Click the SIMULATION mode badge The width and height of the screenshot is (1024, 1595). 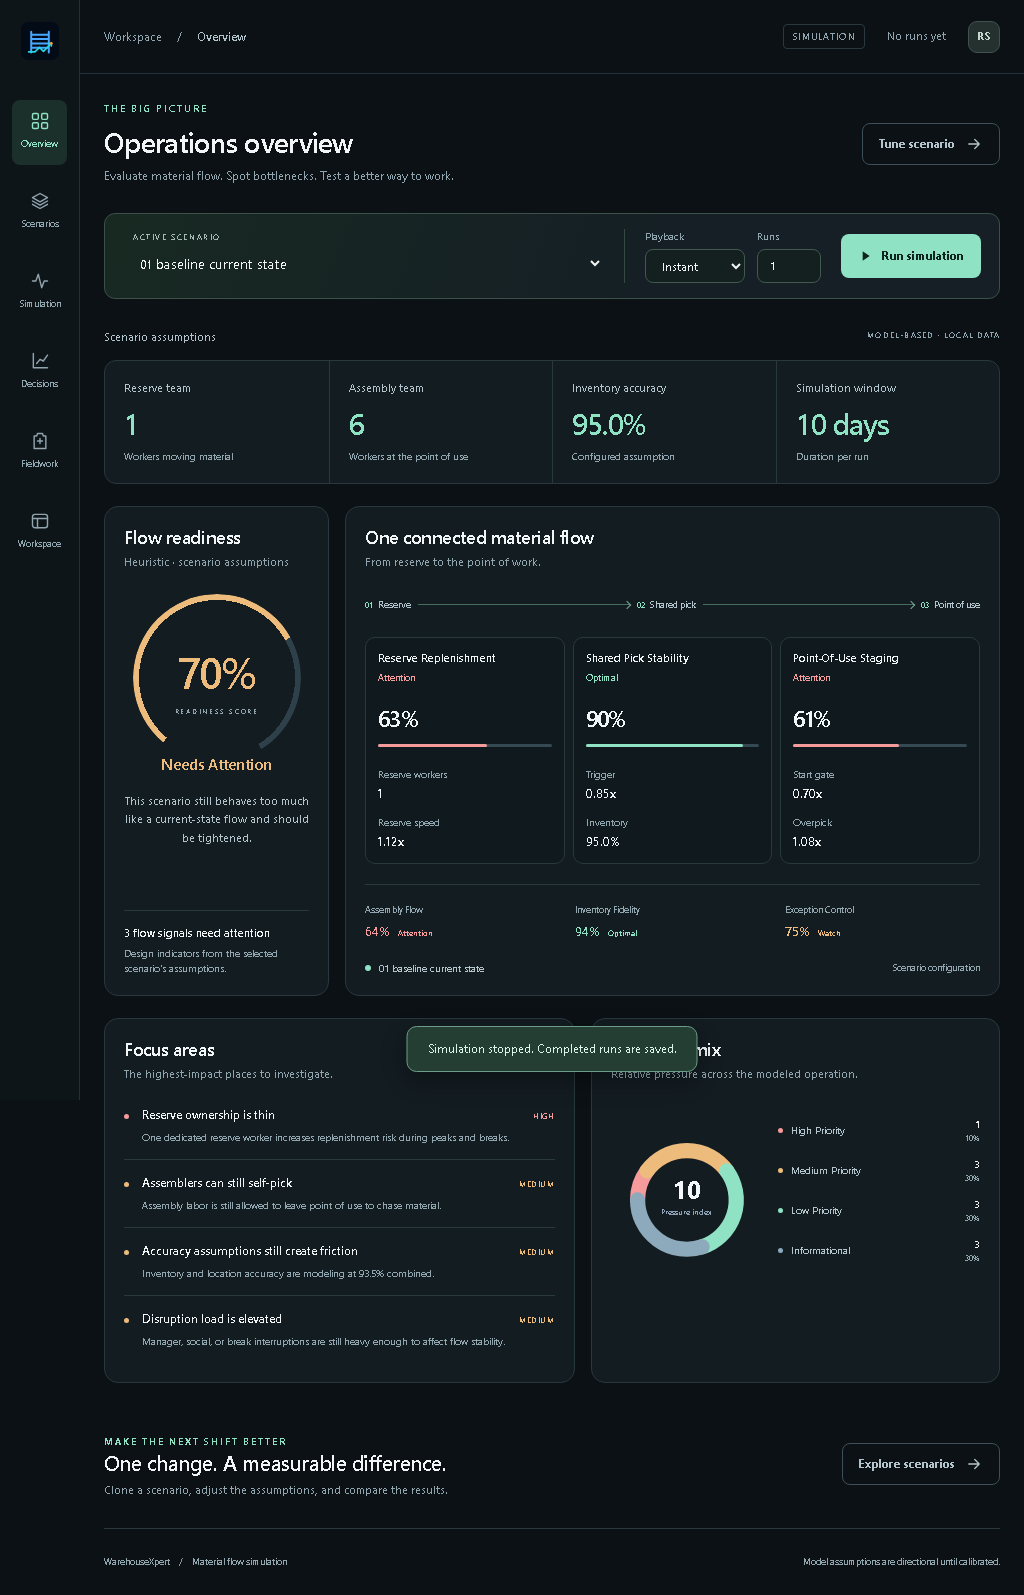click(x=824, y=37)
